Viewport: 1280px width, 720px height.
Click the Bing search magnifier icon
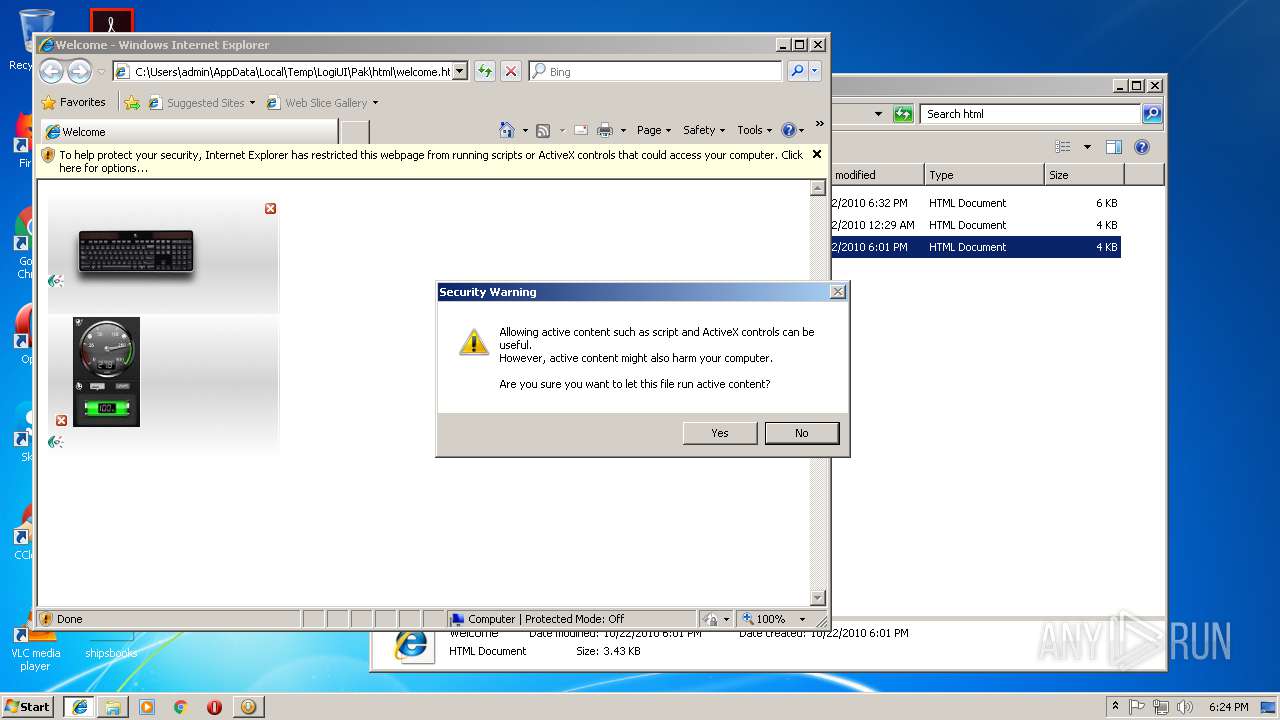[797, 71]
